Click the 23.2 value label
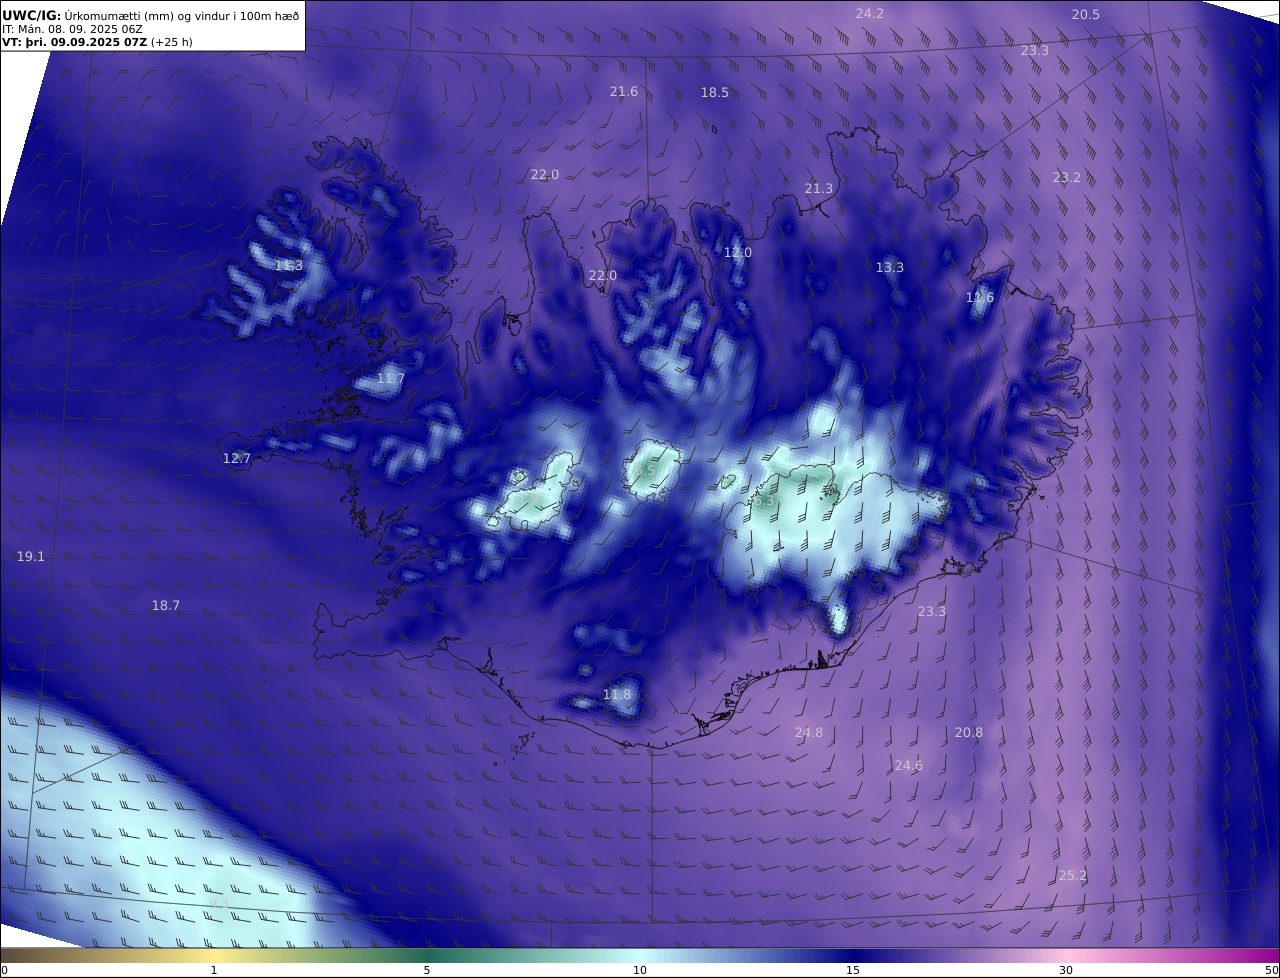 pyautogui.click(x=1067, y=177)
